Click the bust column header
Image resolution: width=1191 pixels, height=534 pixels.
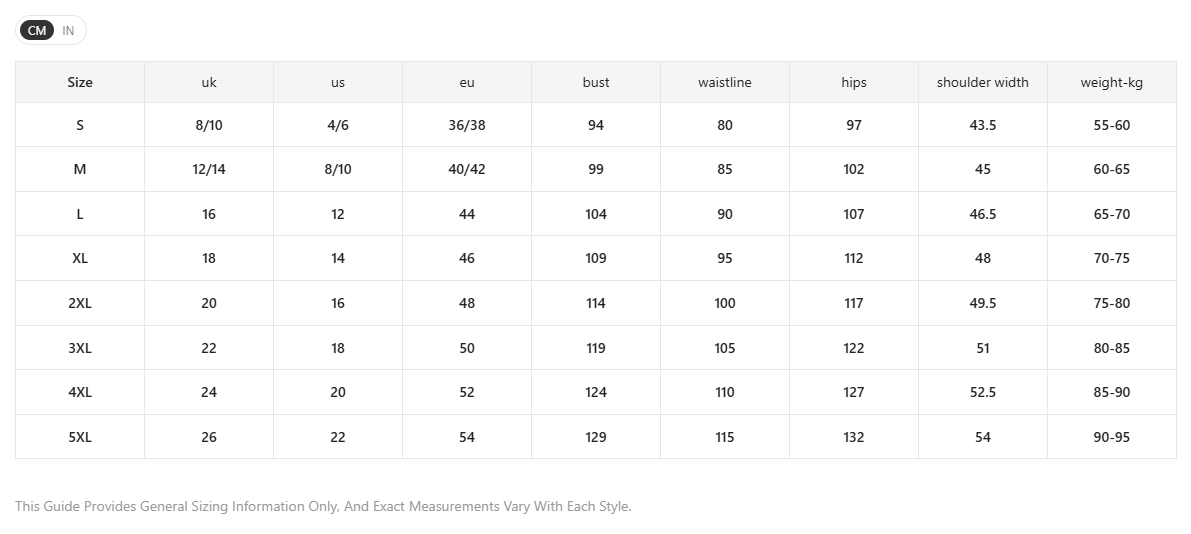[x=596, y=82]
